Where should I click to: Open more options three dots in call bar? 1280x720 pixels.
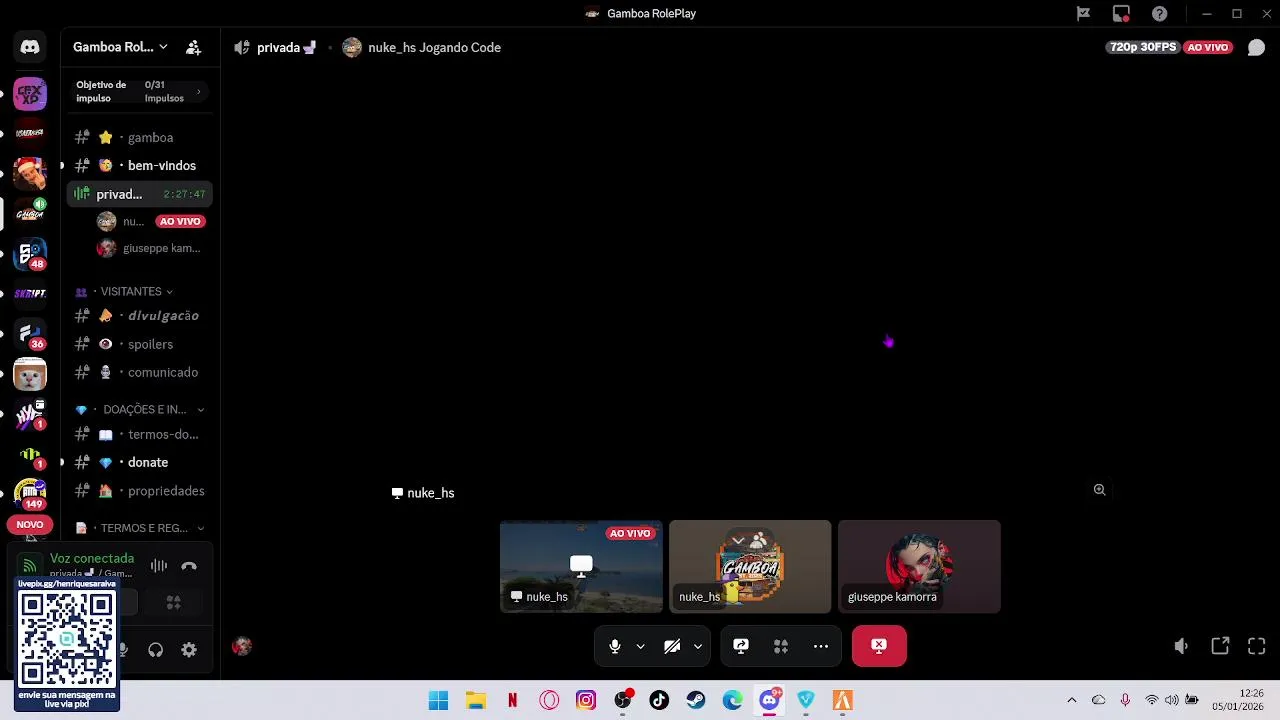click(821, 646)
